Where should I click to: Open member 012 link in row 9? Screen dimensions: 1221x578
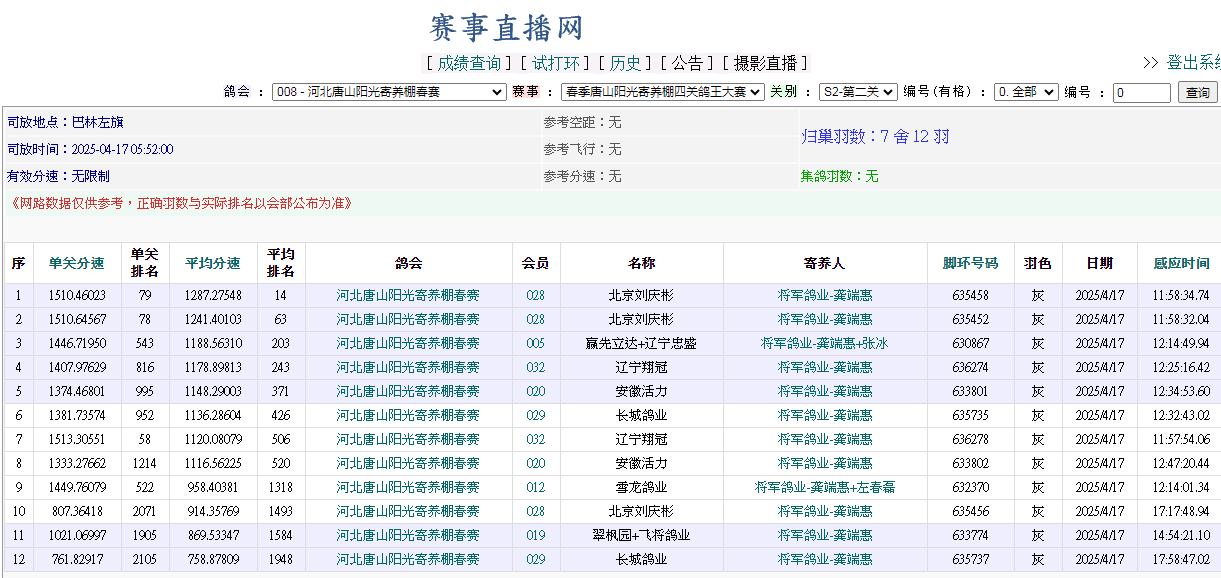pos(536,488)
